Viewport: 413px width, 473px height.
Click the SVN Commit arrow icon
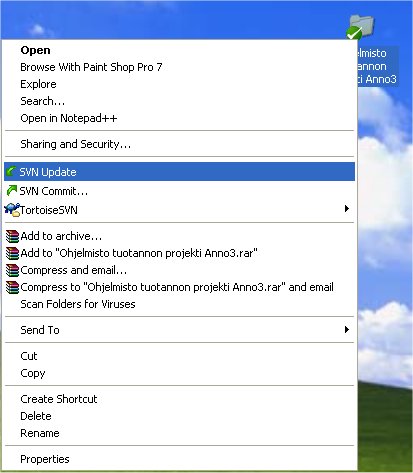pyautogui.click(x=12, y=191)
